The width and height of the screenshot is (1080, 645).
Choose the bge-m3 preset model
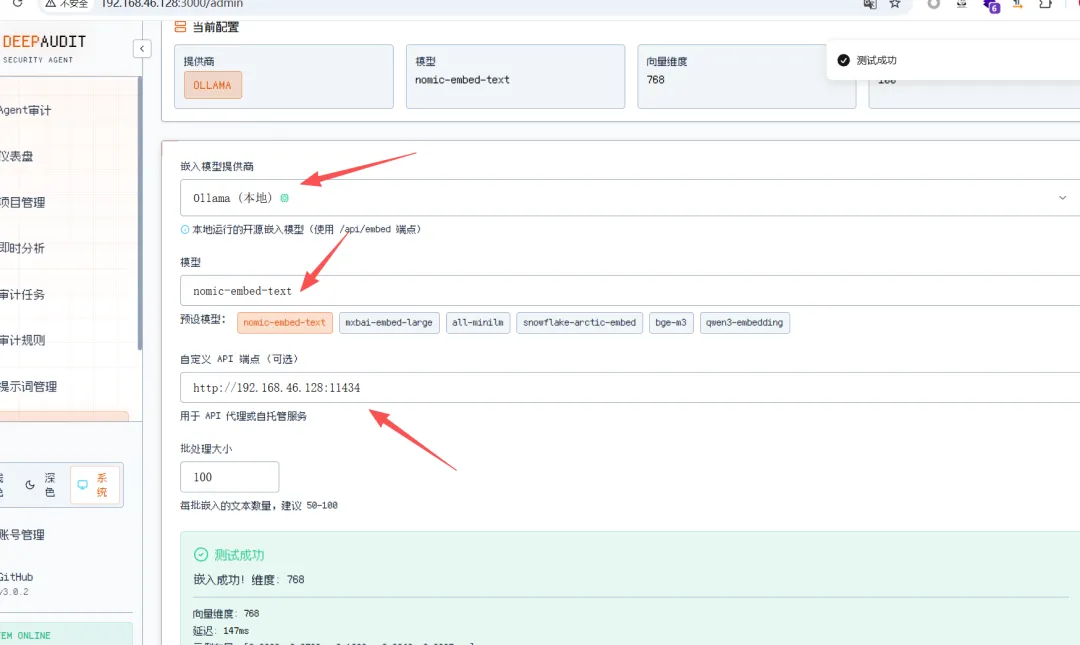pyautogui.click(x=671, y=322)
